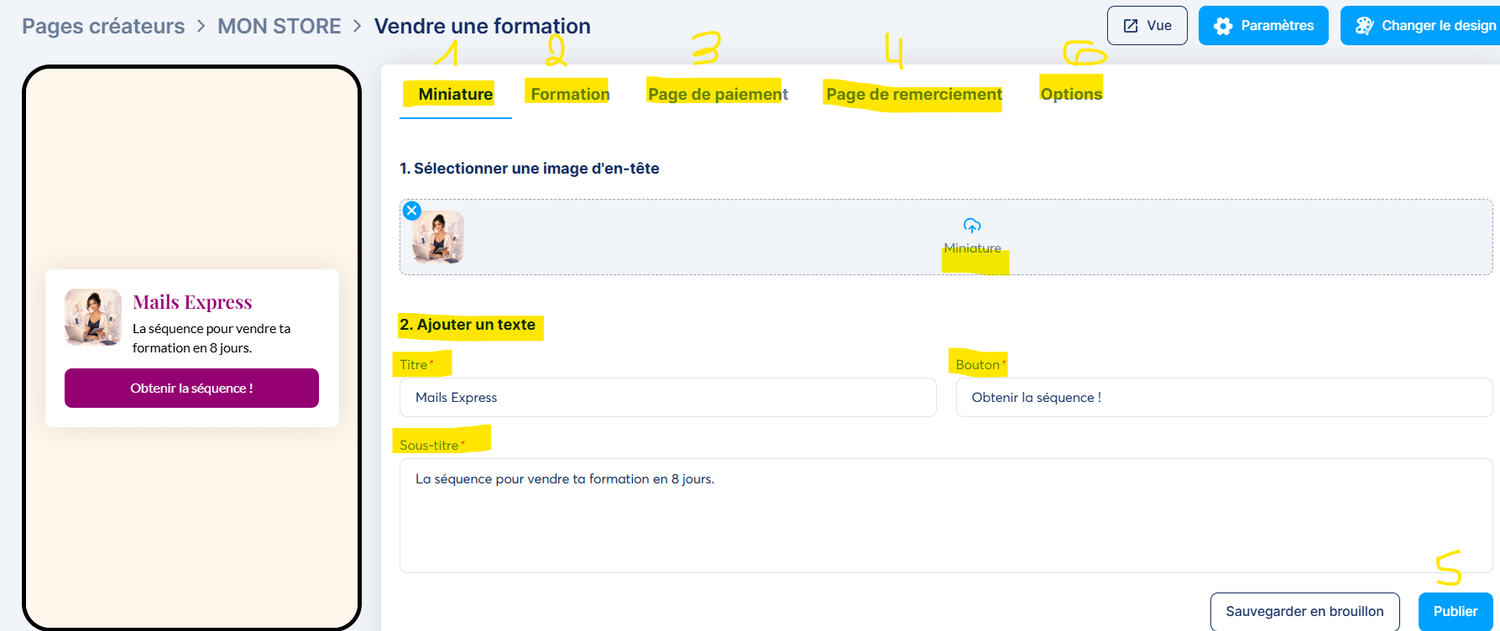Click the preview card profile image
Screen dimensions: 1500x631
coord(93,317)
